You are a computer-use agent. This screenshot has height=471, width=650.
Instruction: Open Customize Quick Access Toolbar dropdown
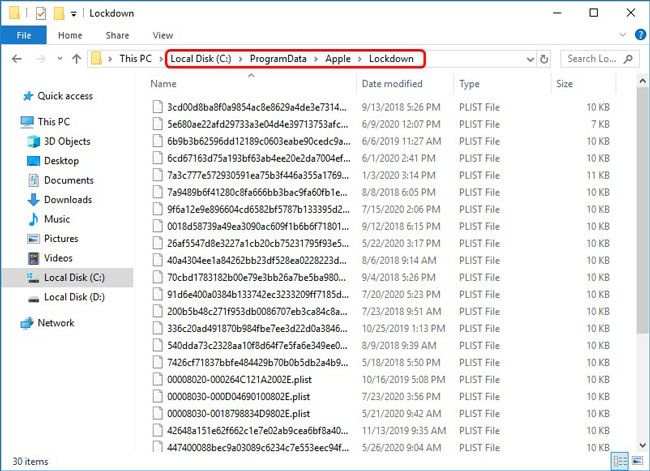73,14
